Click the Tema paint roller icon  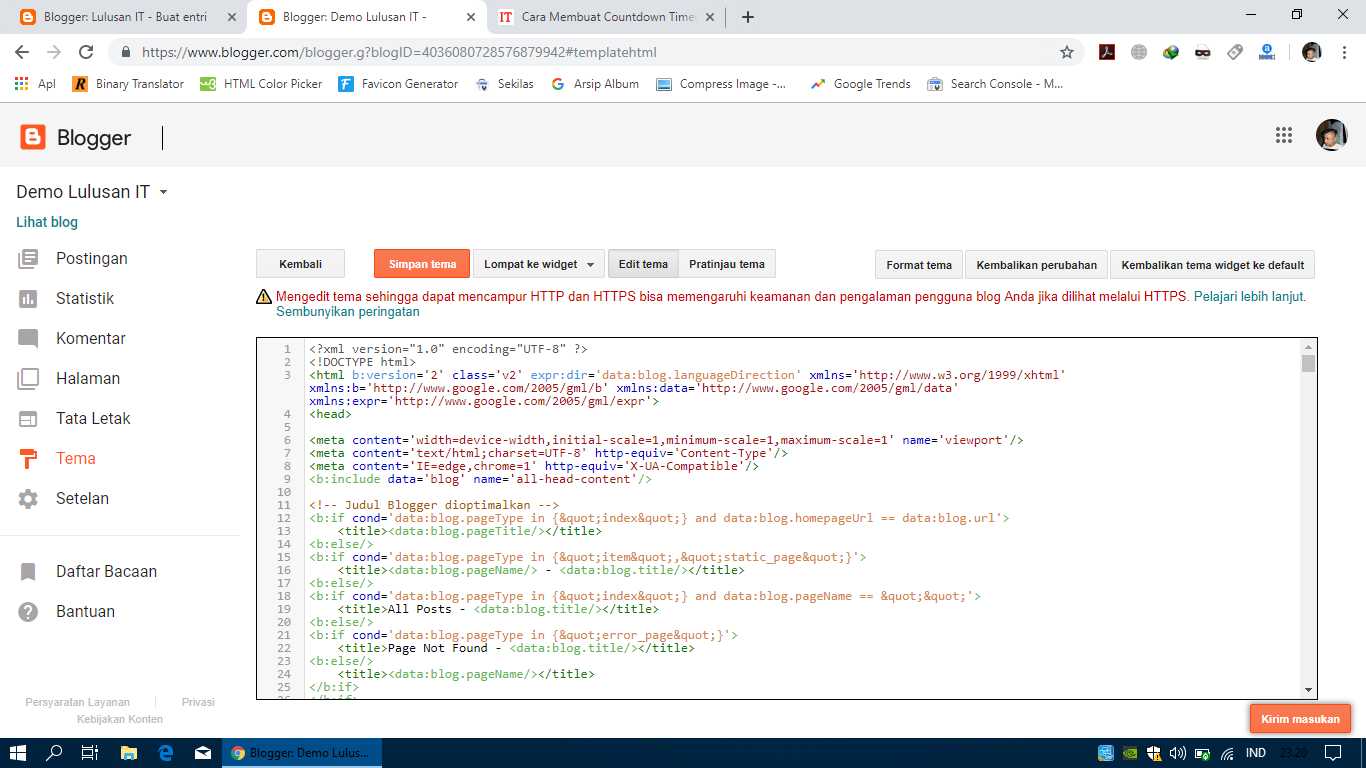coord(28,459)
